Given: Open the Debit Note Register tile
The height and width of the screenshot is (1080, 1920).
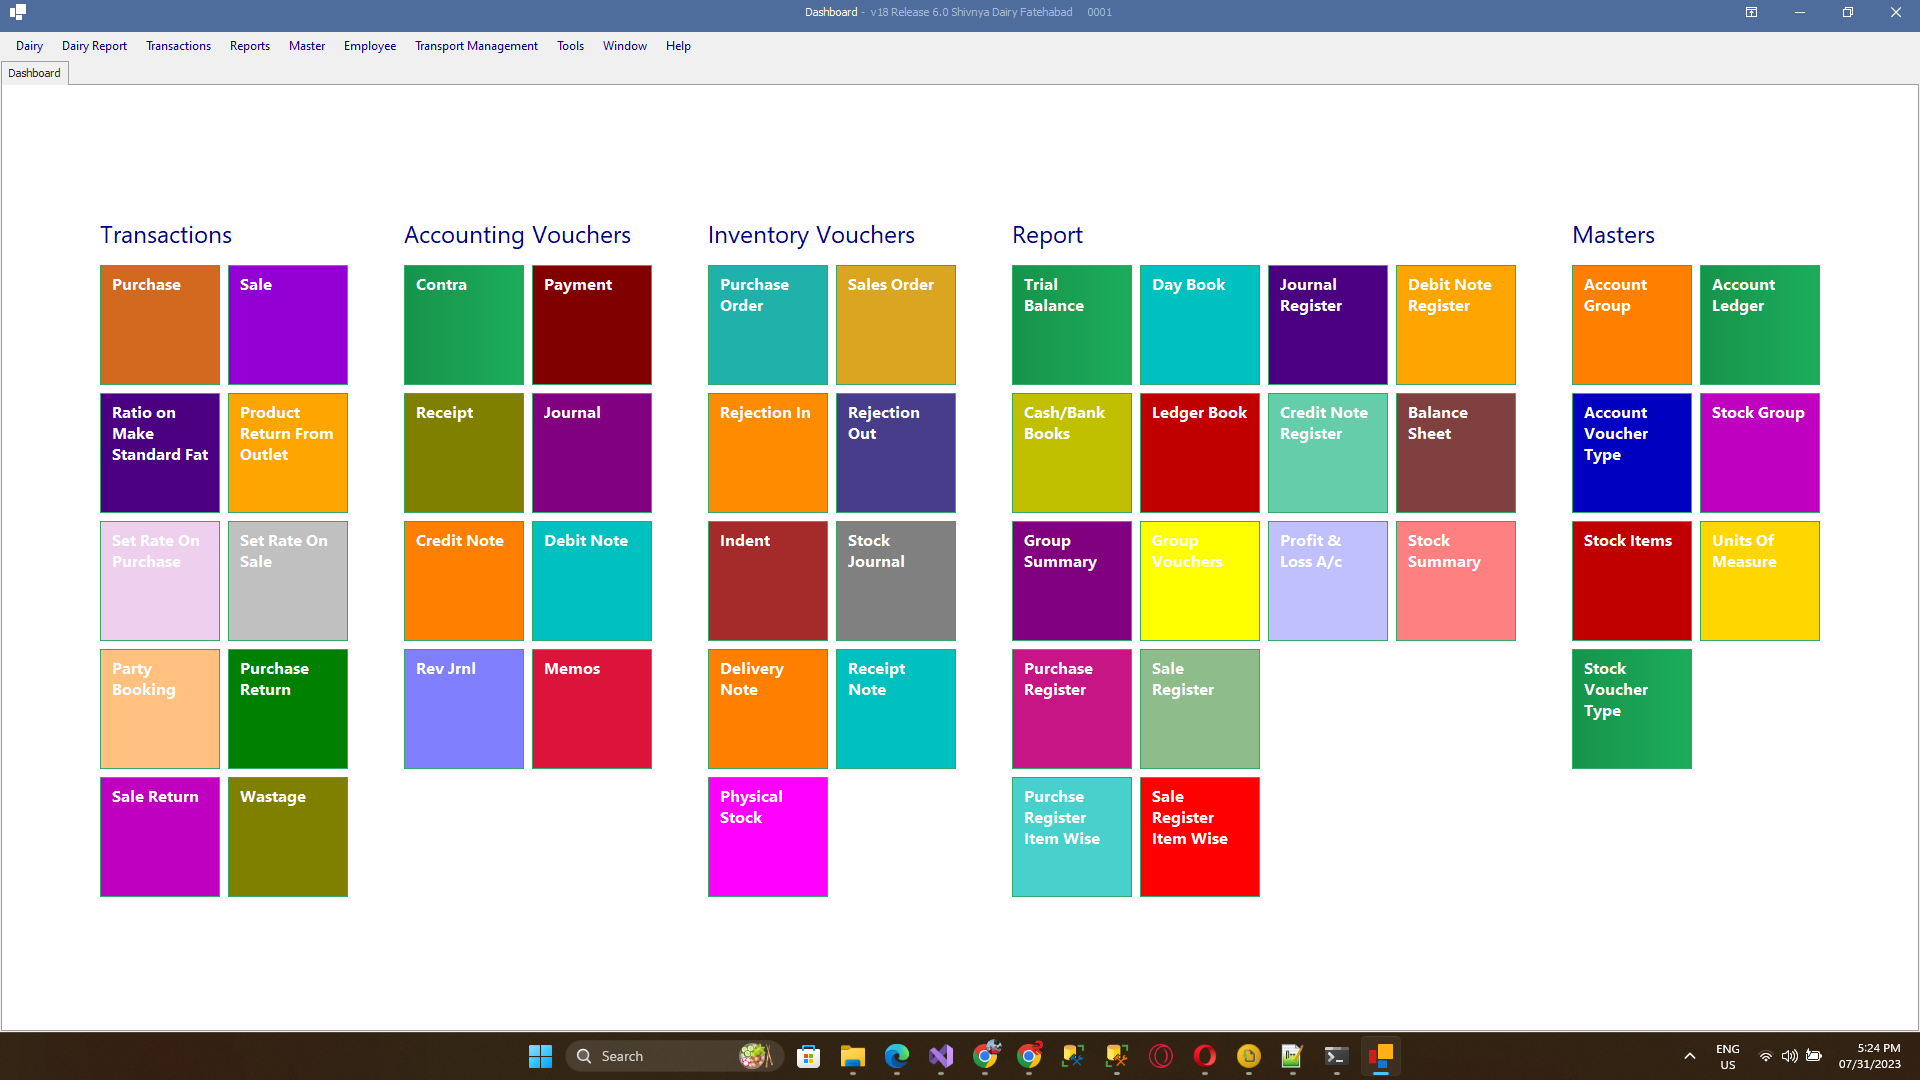Looking at the screenshot, I should click(x=1456, y=325).
